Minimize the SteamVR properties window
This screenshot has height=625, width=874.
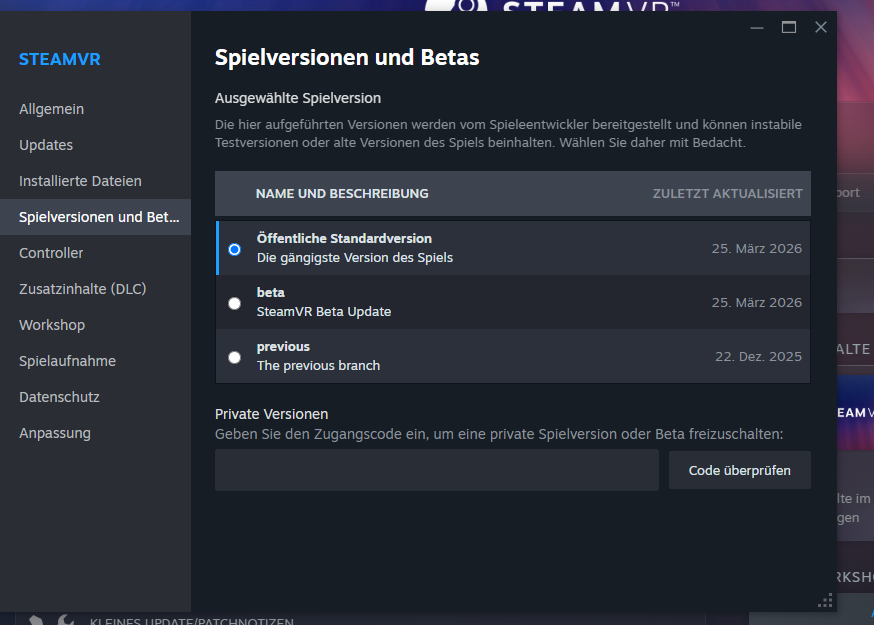tap(757, 27)
